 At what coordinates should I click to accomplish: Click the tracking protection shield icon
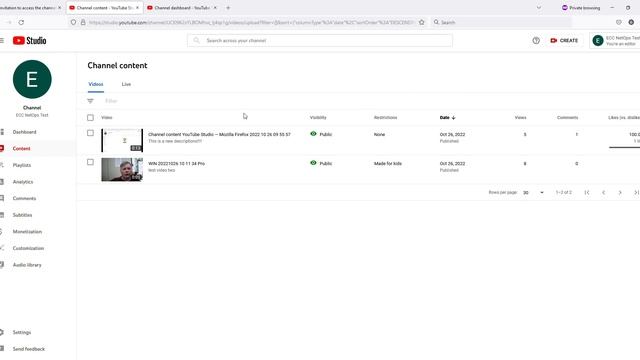coord(73,22)
